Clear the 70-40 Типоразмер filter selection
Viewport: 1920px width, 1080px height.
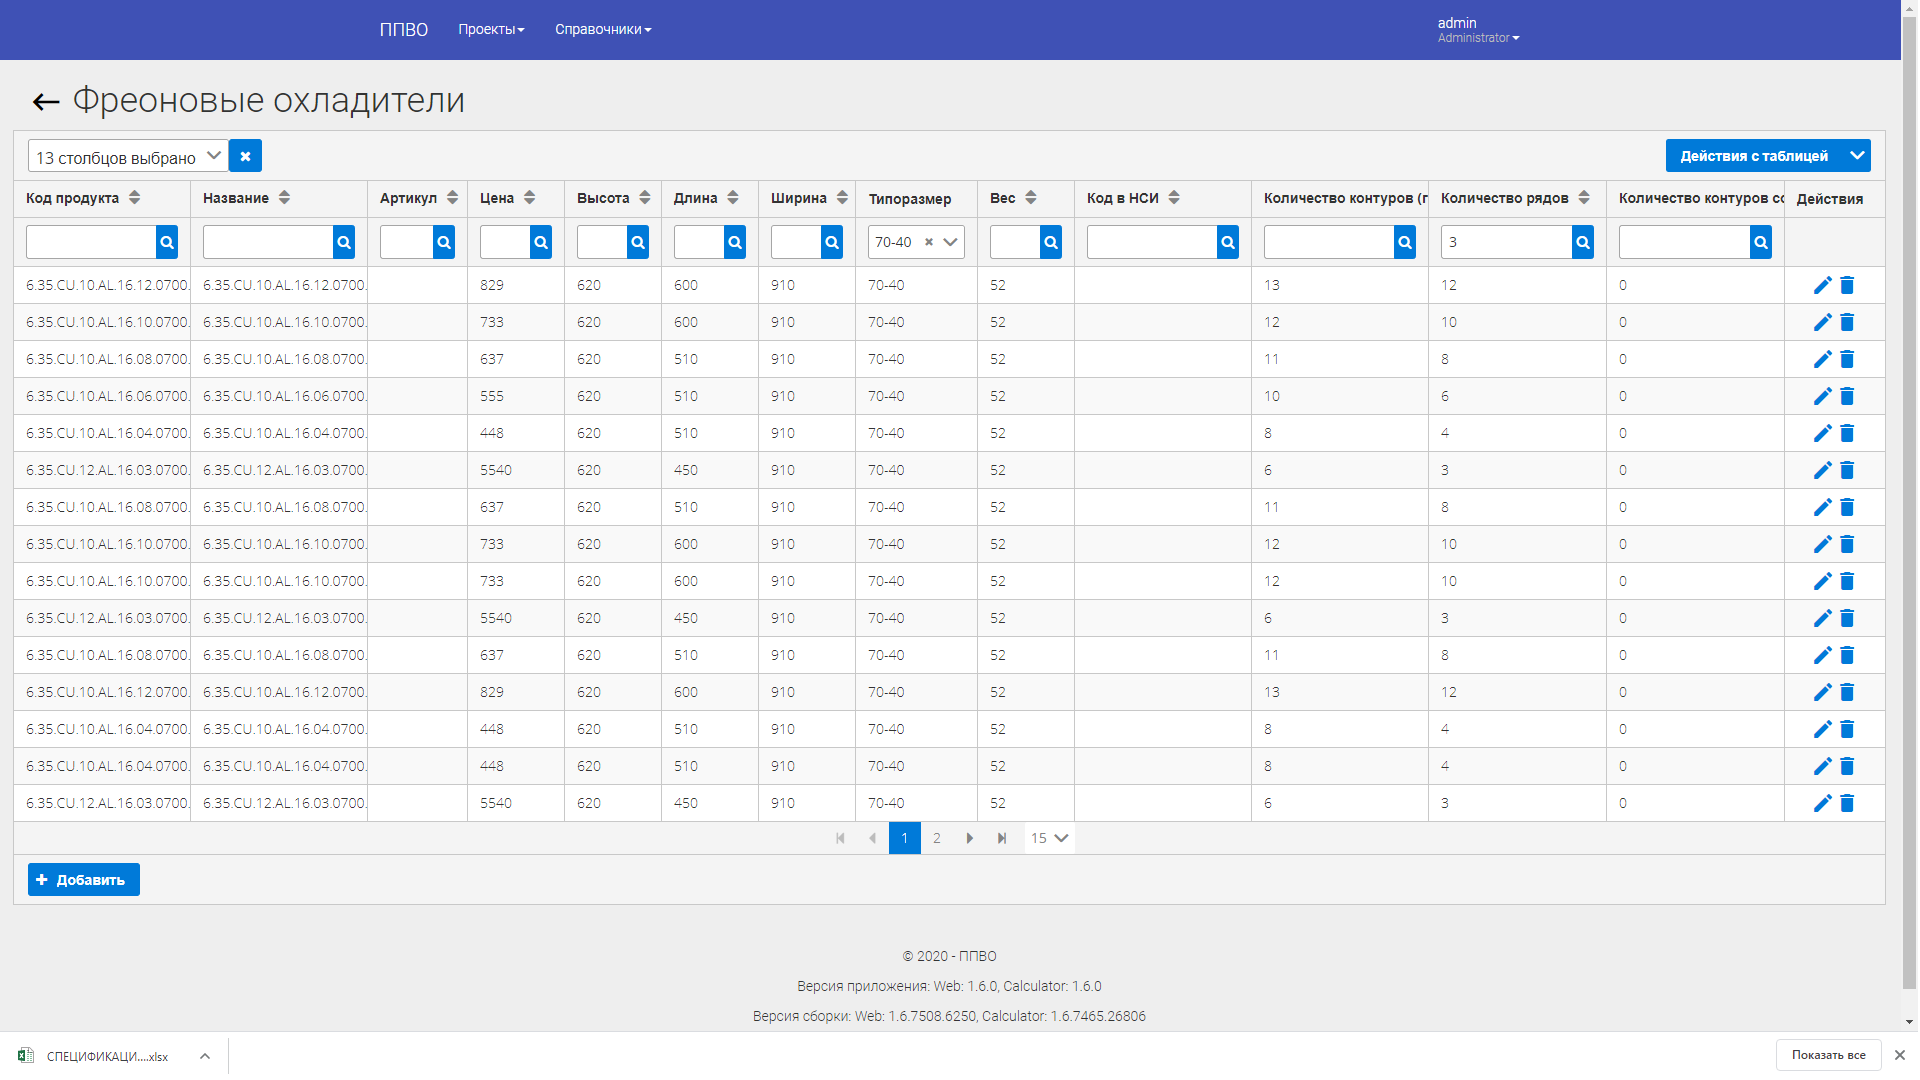click(x=929, y=242)
